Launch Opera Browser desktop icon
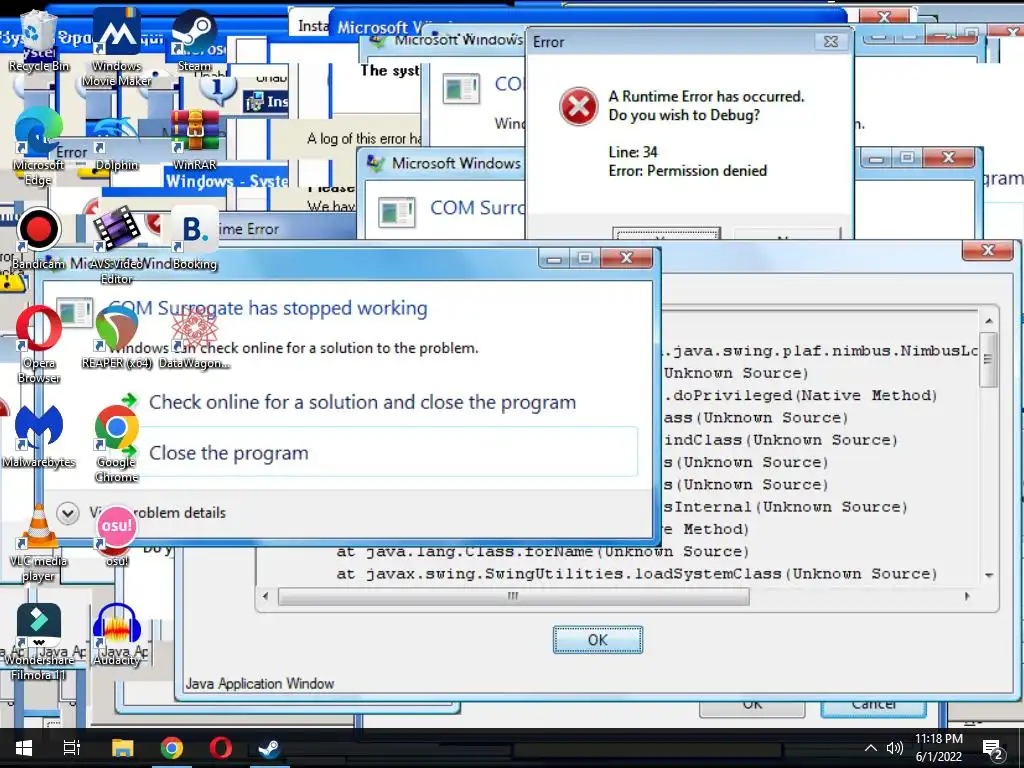This screenshot has height=768, width=1024. [x=39, y=344]
